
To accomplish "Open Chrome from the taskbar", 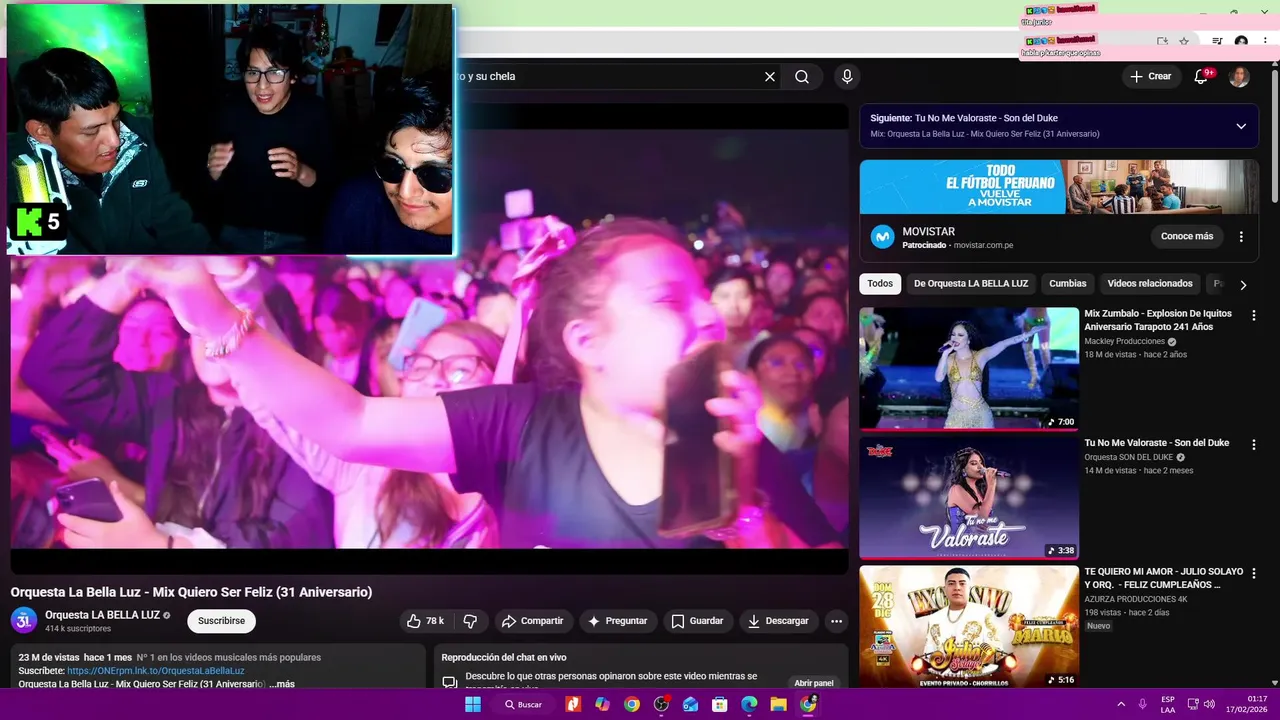I will pos(632,704).
